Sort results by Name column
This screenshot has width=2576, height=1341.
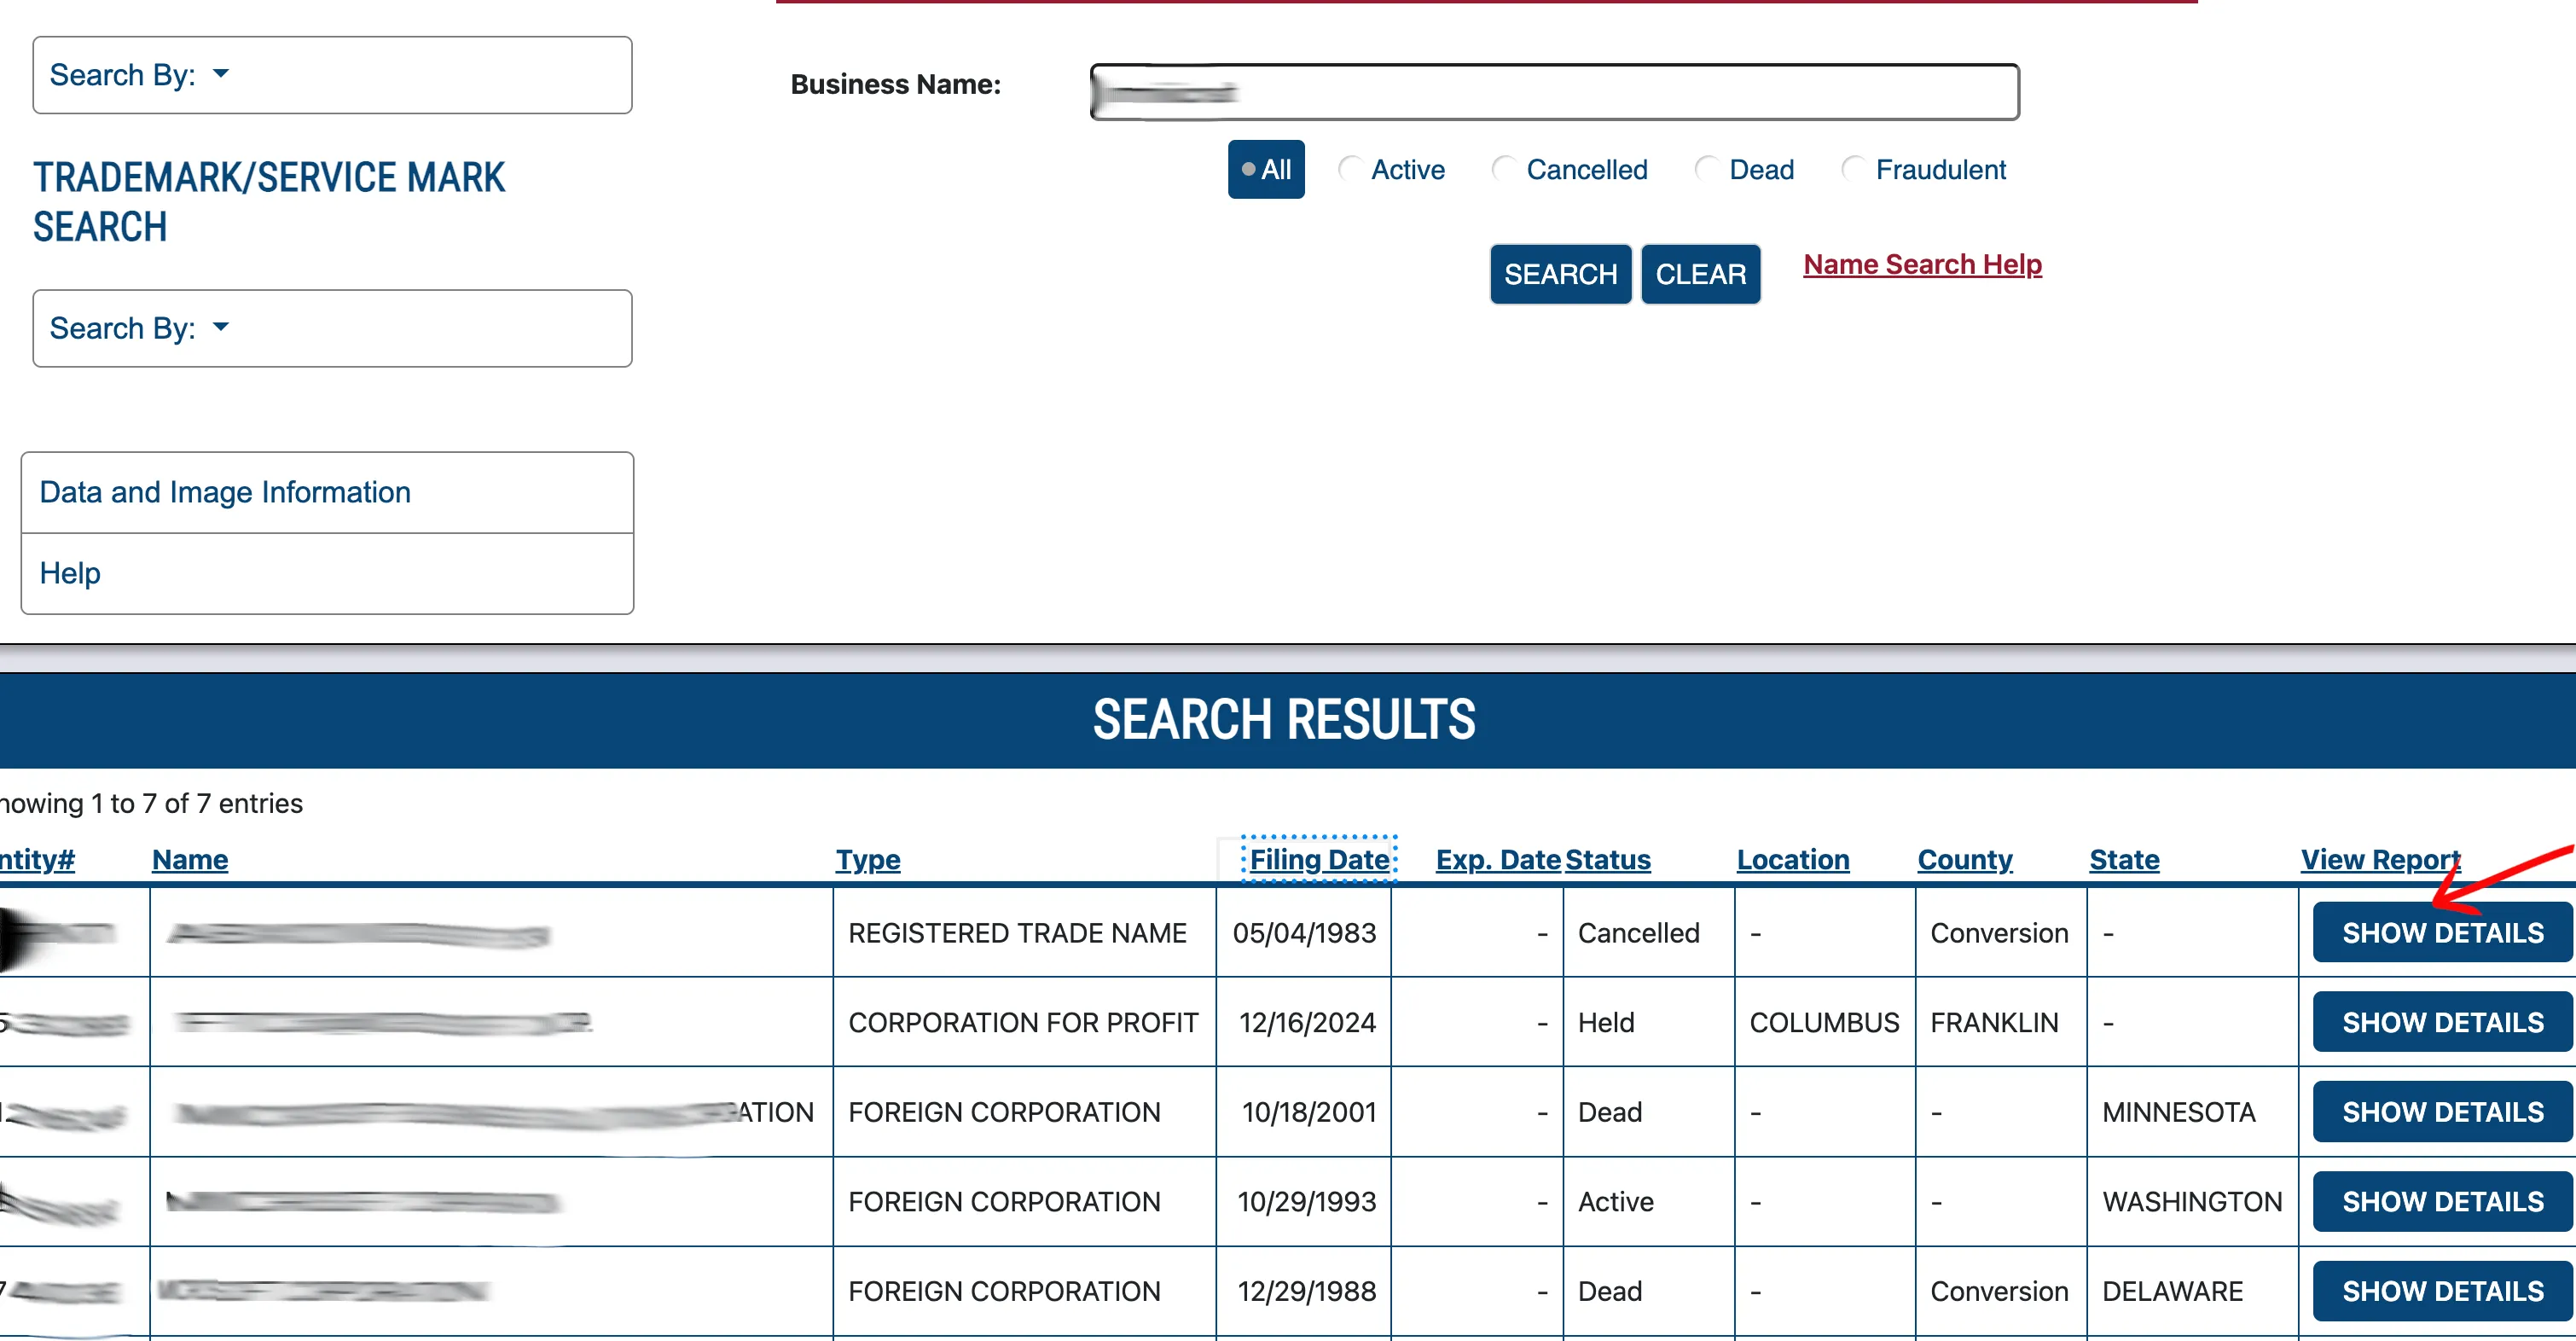click(190, 859)
